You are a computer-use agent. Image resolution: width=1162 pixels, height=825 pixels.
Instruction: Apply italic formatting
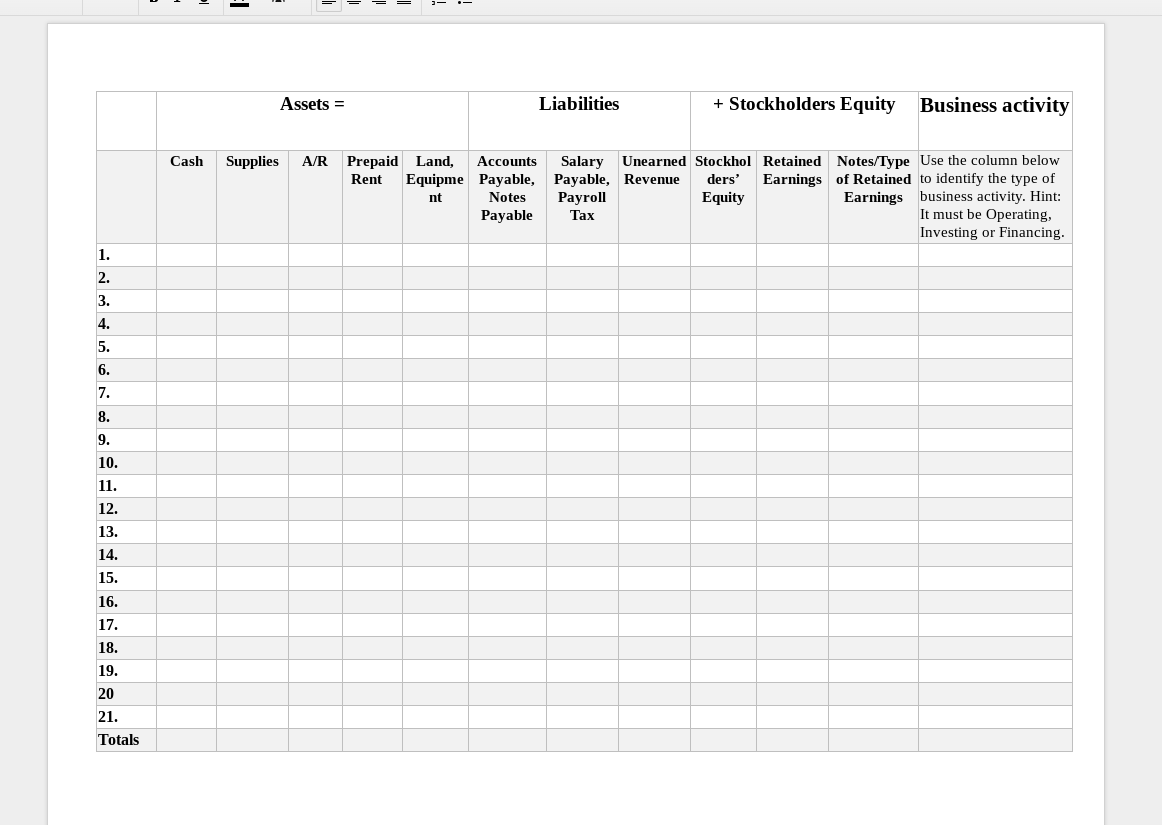coord(178,2)
